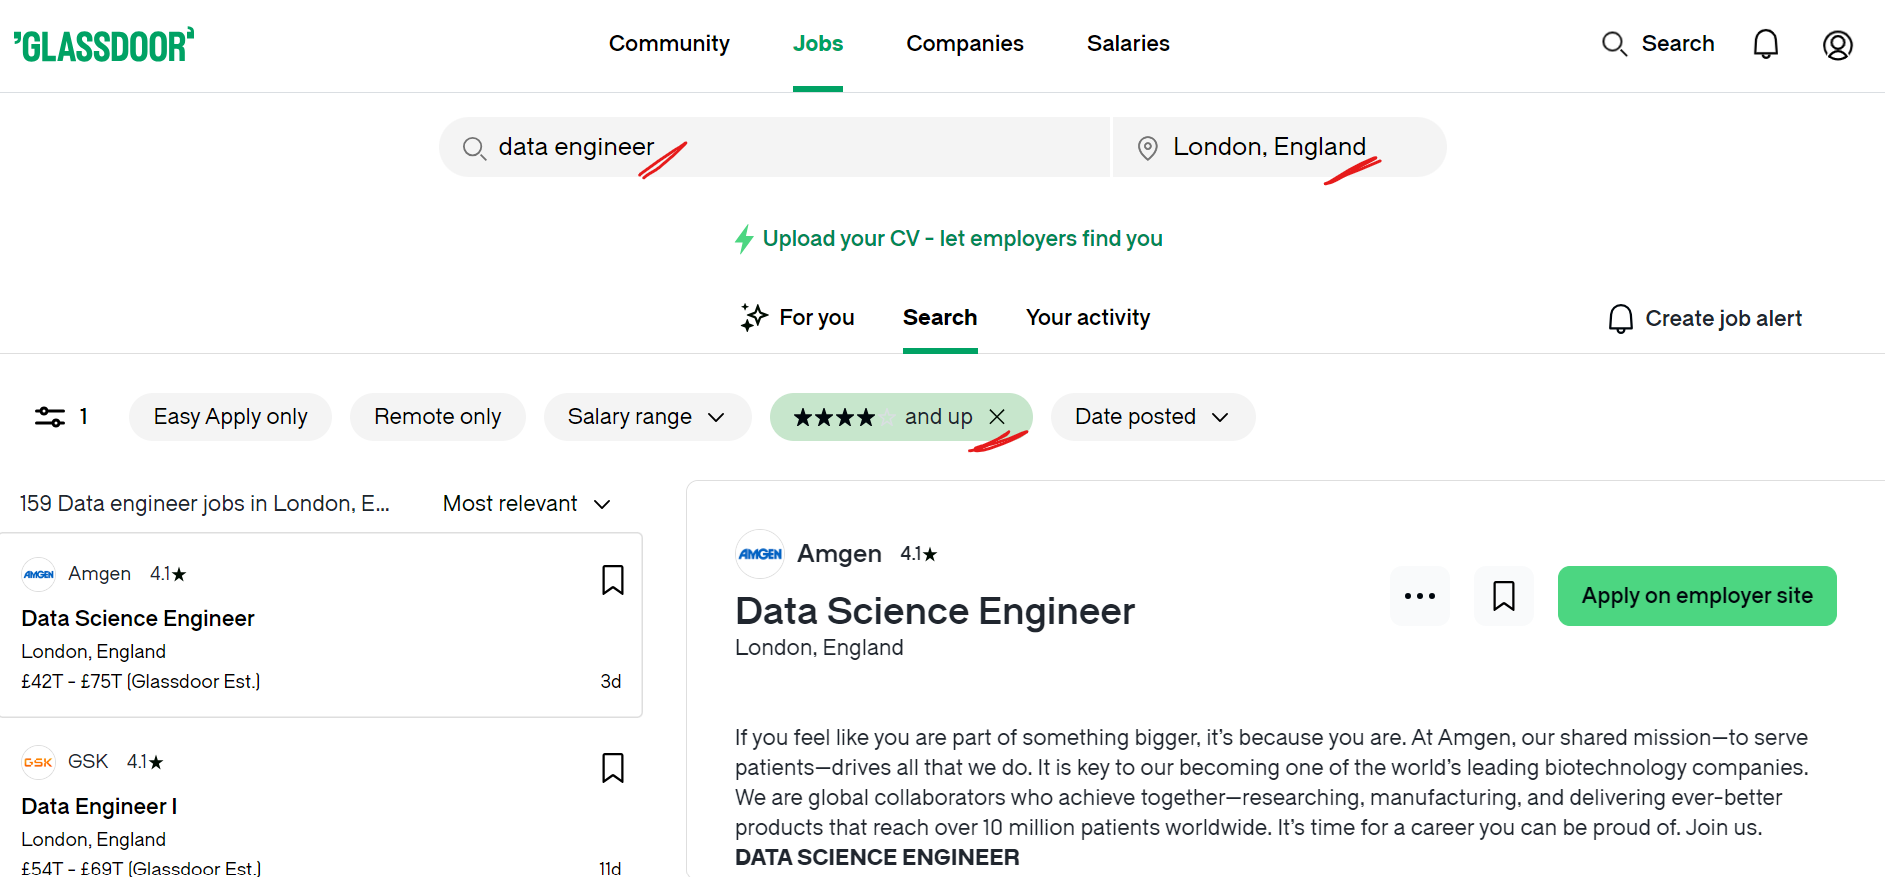Switch to the Your activity tab
The image size is (1885, 877).
click(1088, 318)
